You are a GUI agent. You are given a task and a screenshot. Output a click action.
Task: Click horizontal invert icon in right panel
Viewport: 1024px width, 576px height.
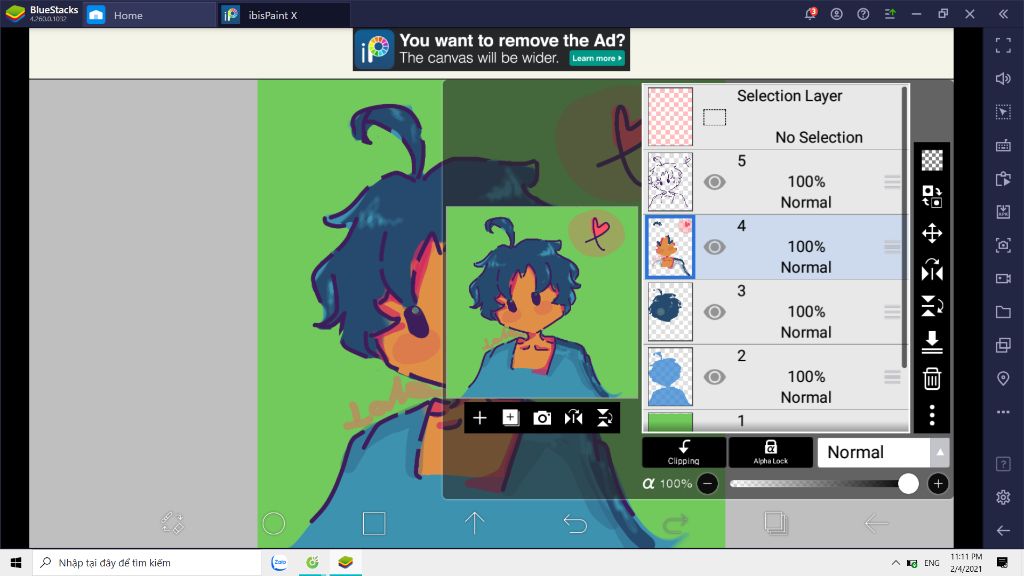[x=932, y=270]
